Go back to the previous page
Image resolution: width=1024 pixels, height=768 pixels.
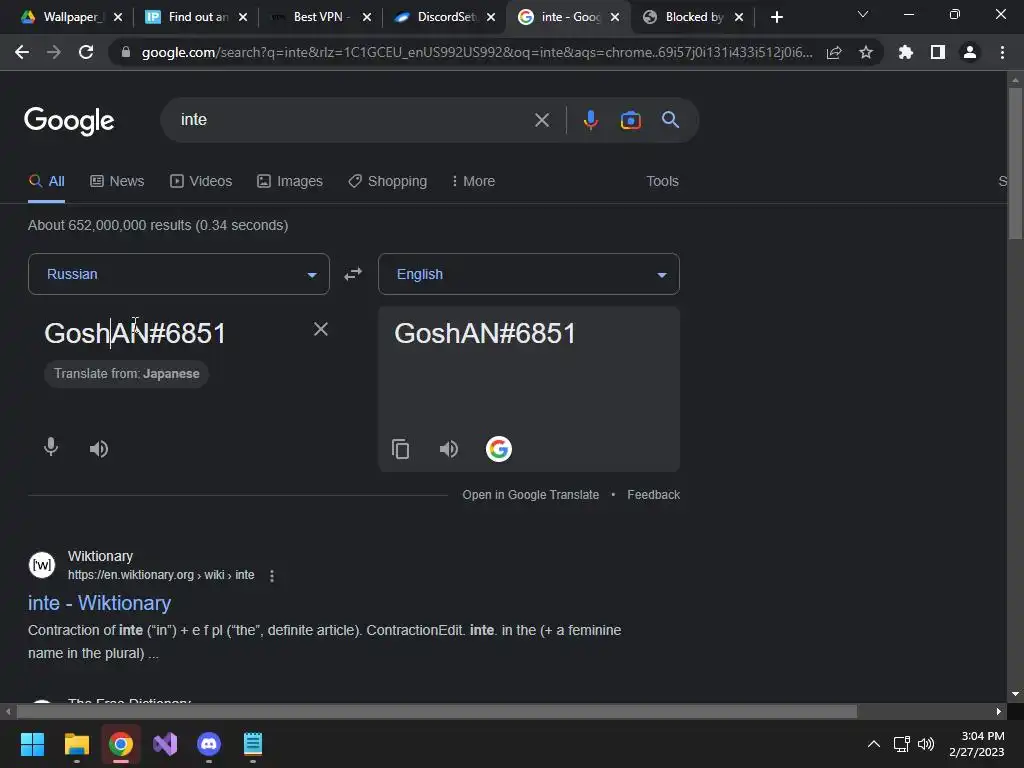[22, 52]
